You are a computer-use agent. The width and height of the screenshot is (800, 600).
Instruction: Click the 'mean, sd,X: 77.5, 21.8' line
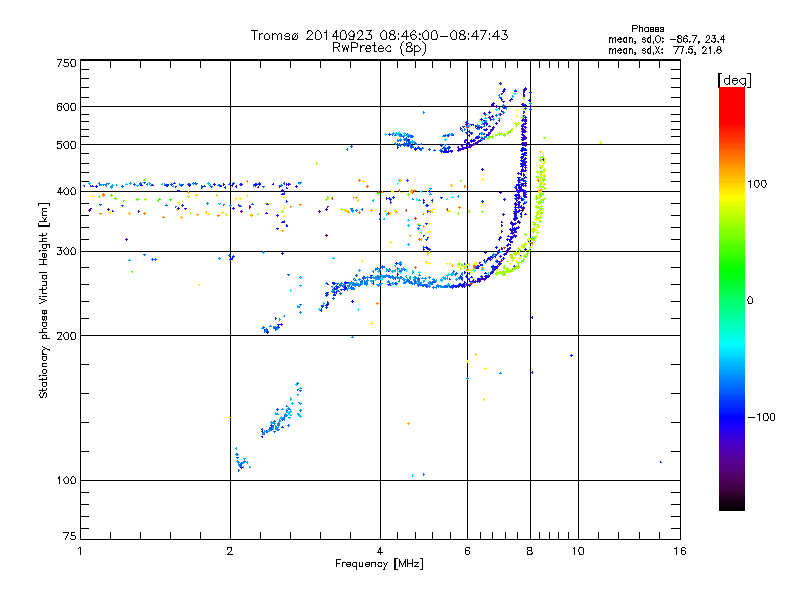click(665, 50)
